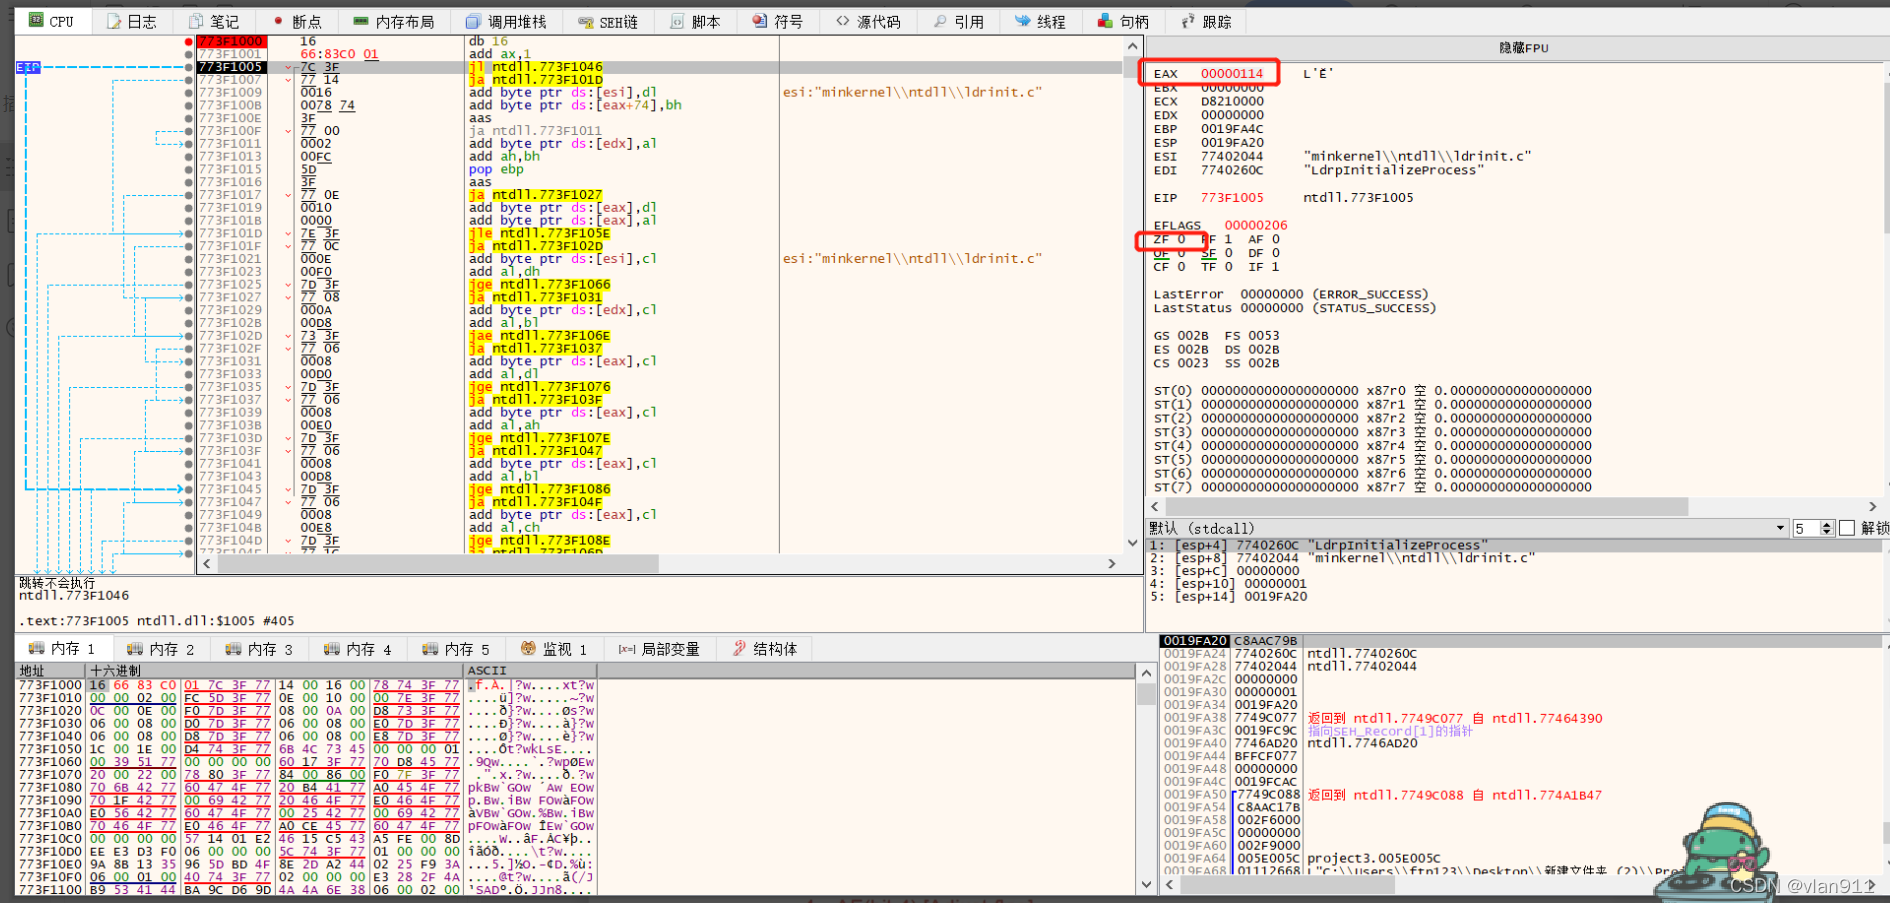Click the 内存布局 memory map icon
Viewport: 1890px width, 903px height.
click(361, 21)
